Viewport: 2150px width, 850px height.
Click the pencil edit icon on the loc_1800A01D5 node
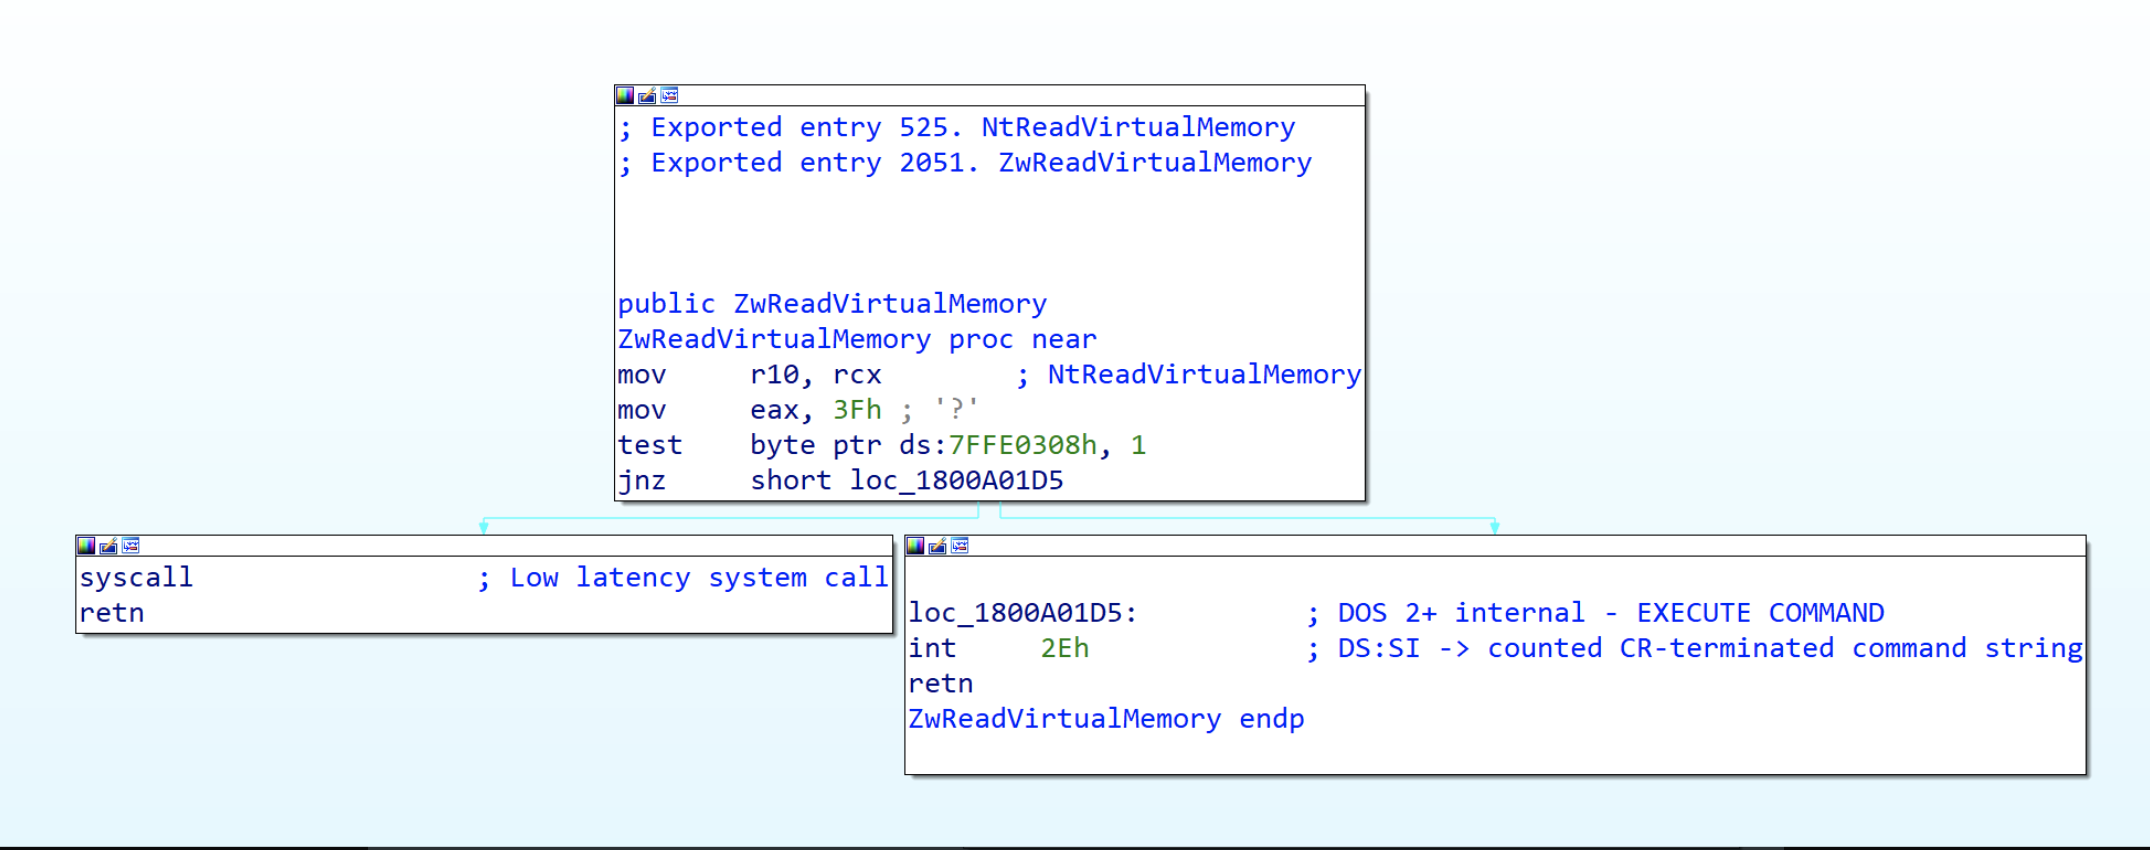[x=937, y=546]
